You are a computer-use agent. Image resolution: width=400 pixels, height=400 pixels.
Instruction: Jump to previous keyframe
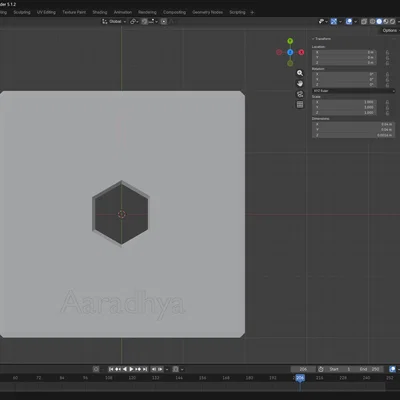[118, 369]
